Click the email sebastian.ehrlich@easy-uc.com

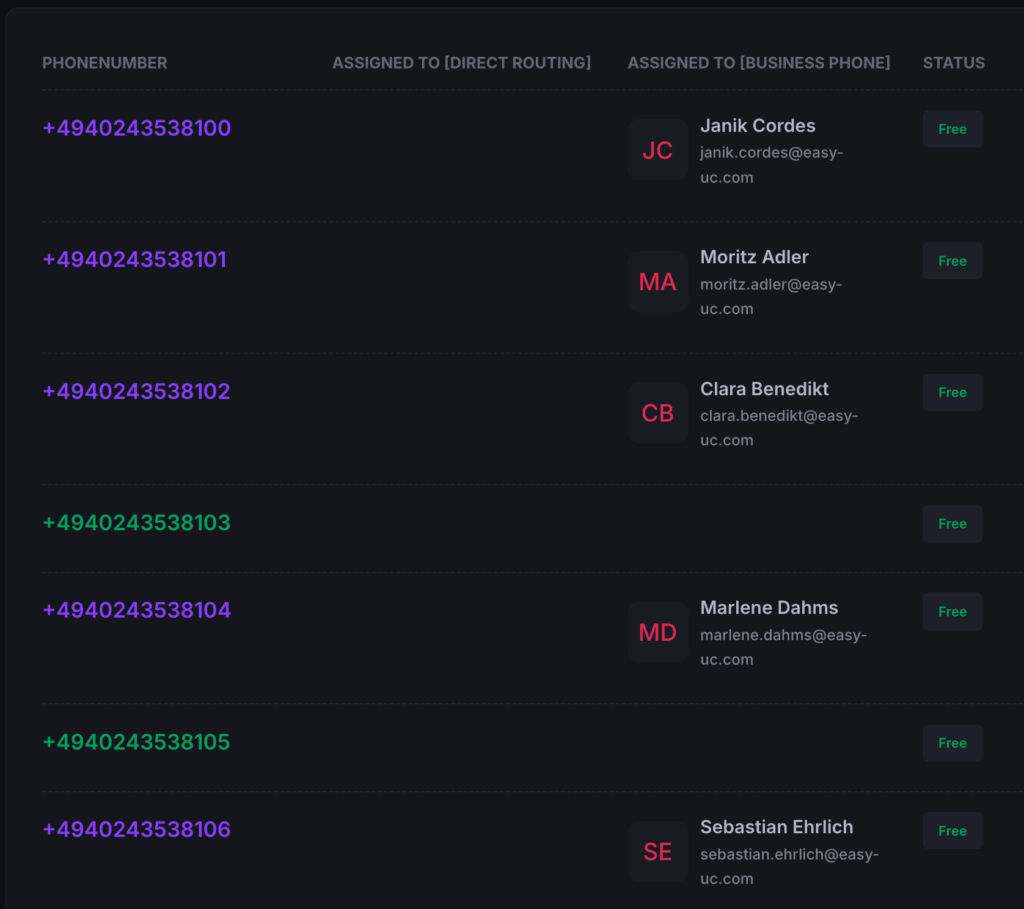[x=788, y=866]
